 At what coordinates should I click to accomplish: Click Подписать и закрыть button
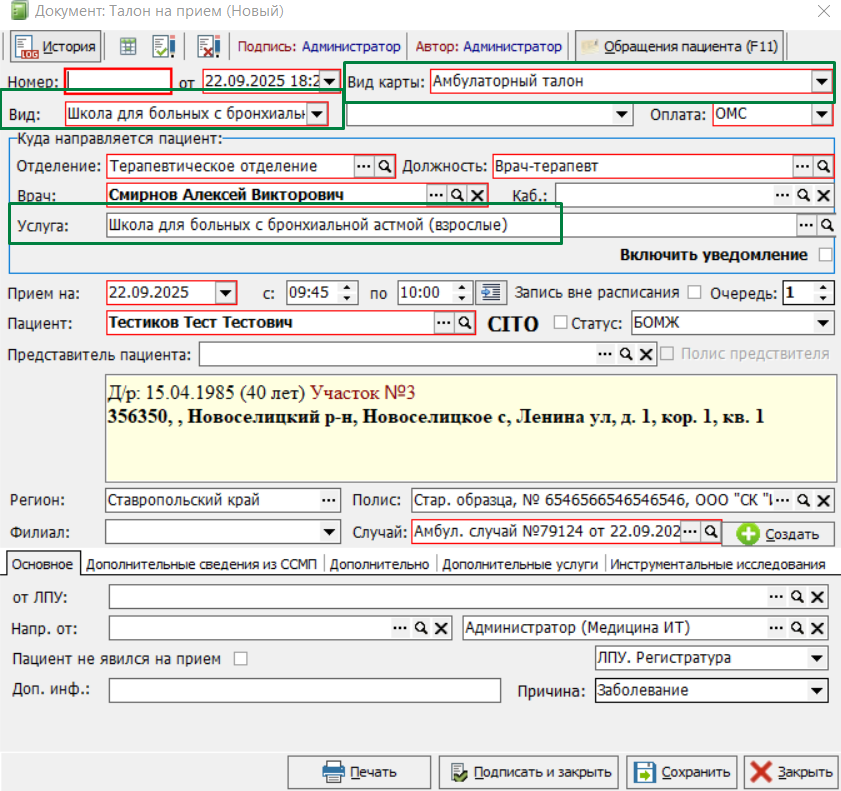[x=529, y=772]
